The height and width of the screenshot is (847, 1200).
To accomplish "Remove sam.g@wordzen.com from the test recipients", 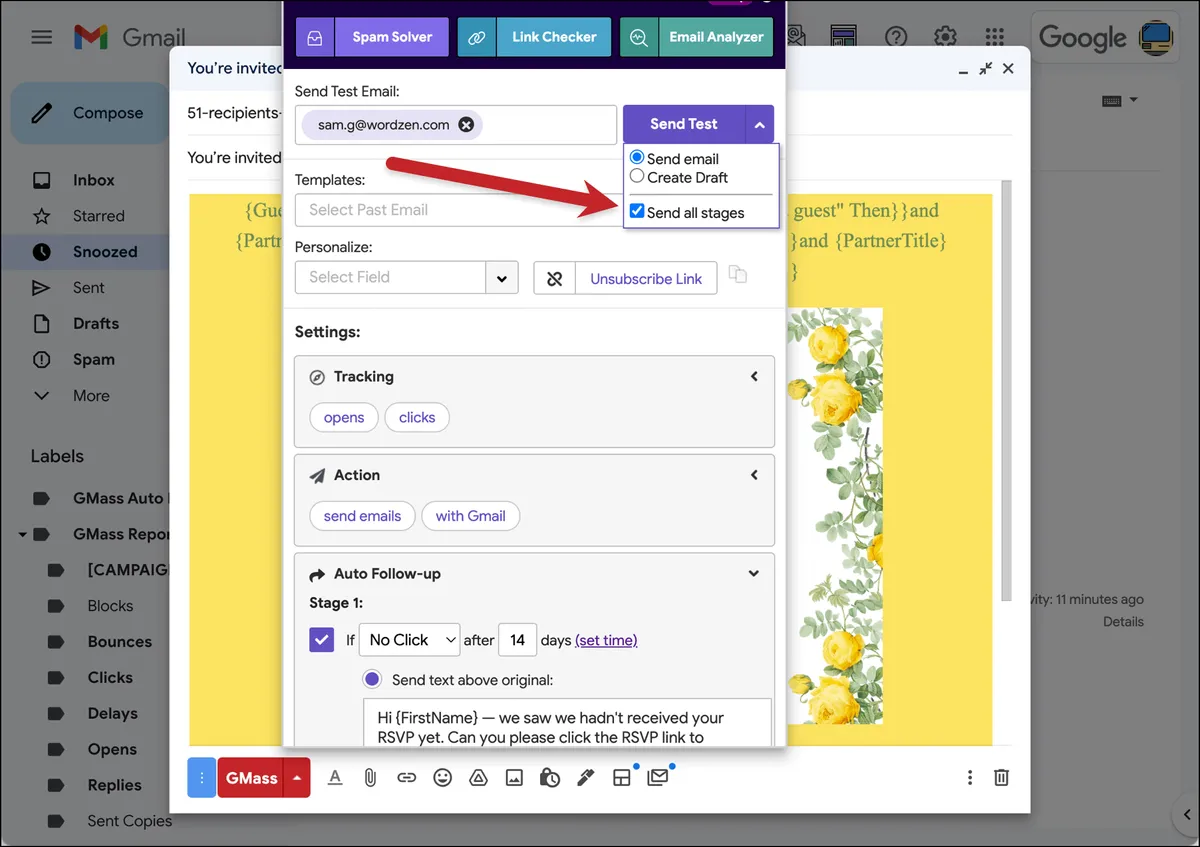I will [466, 125].
